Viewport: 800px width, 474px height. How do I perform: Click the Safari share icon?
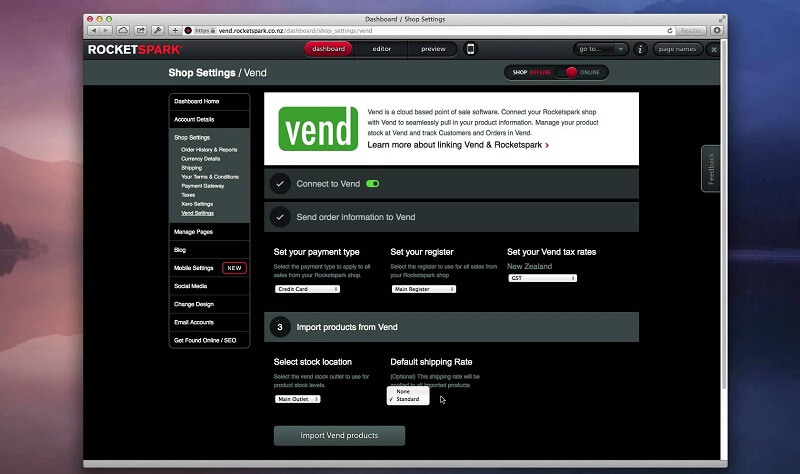click(140, 31)
